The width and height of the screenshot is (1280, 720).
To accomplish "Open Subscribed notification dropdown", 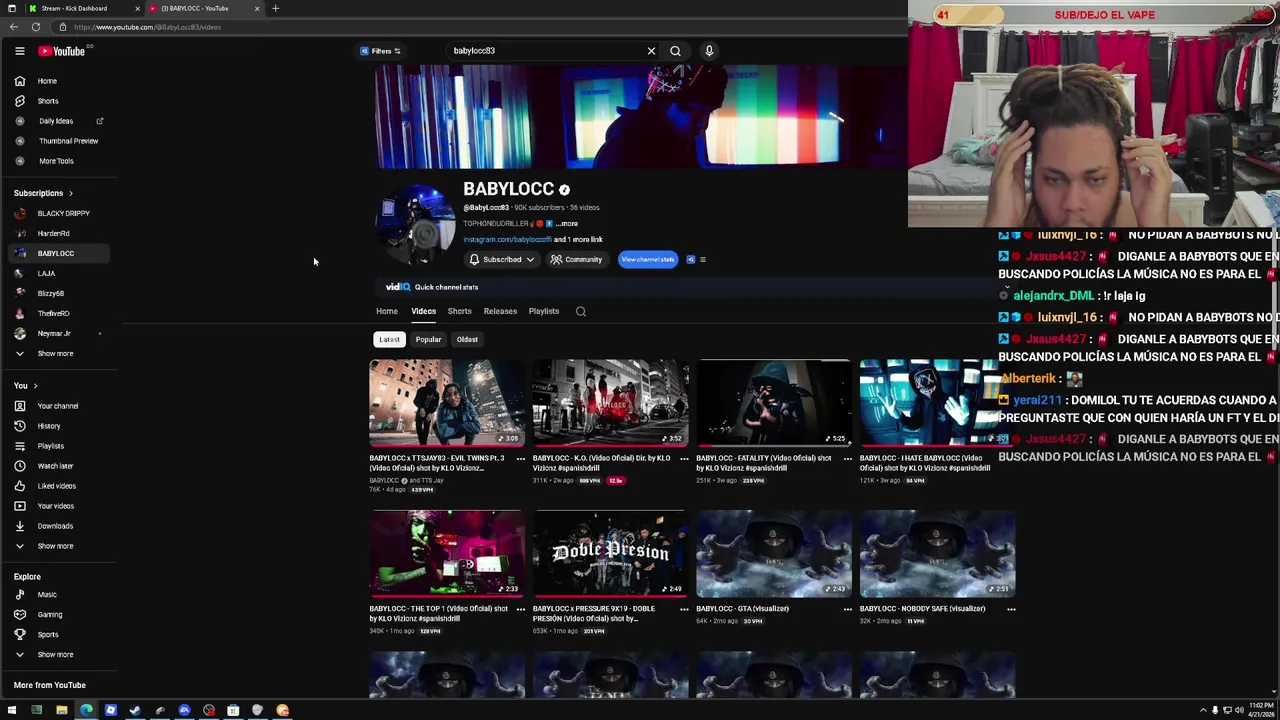I will [502, 260].
